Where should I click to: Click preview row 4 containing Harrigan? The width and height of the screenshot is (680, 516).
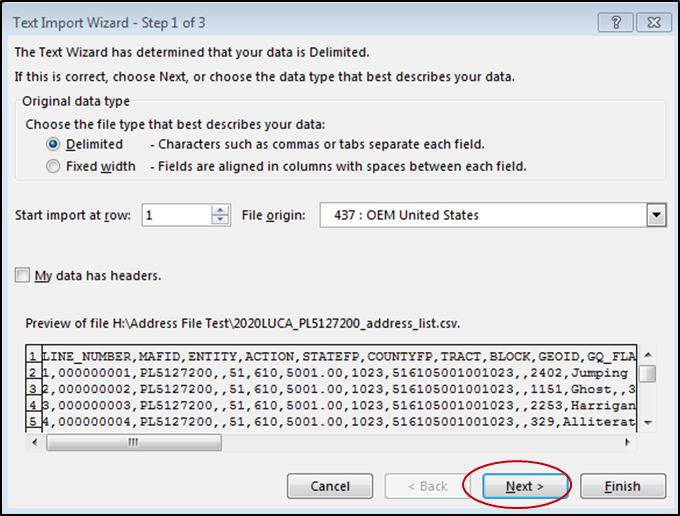339,405
